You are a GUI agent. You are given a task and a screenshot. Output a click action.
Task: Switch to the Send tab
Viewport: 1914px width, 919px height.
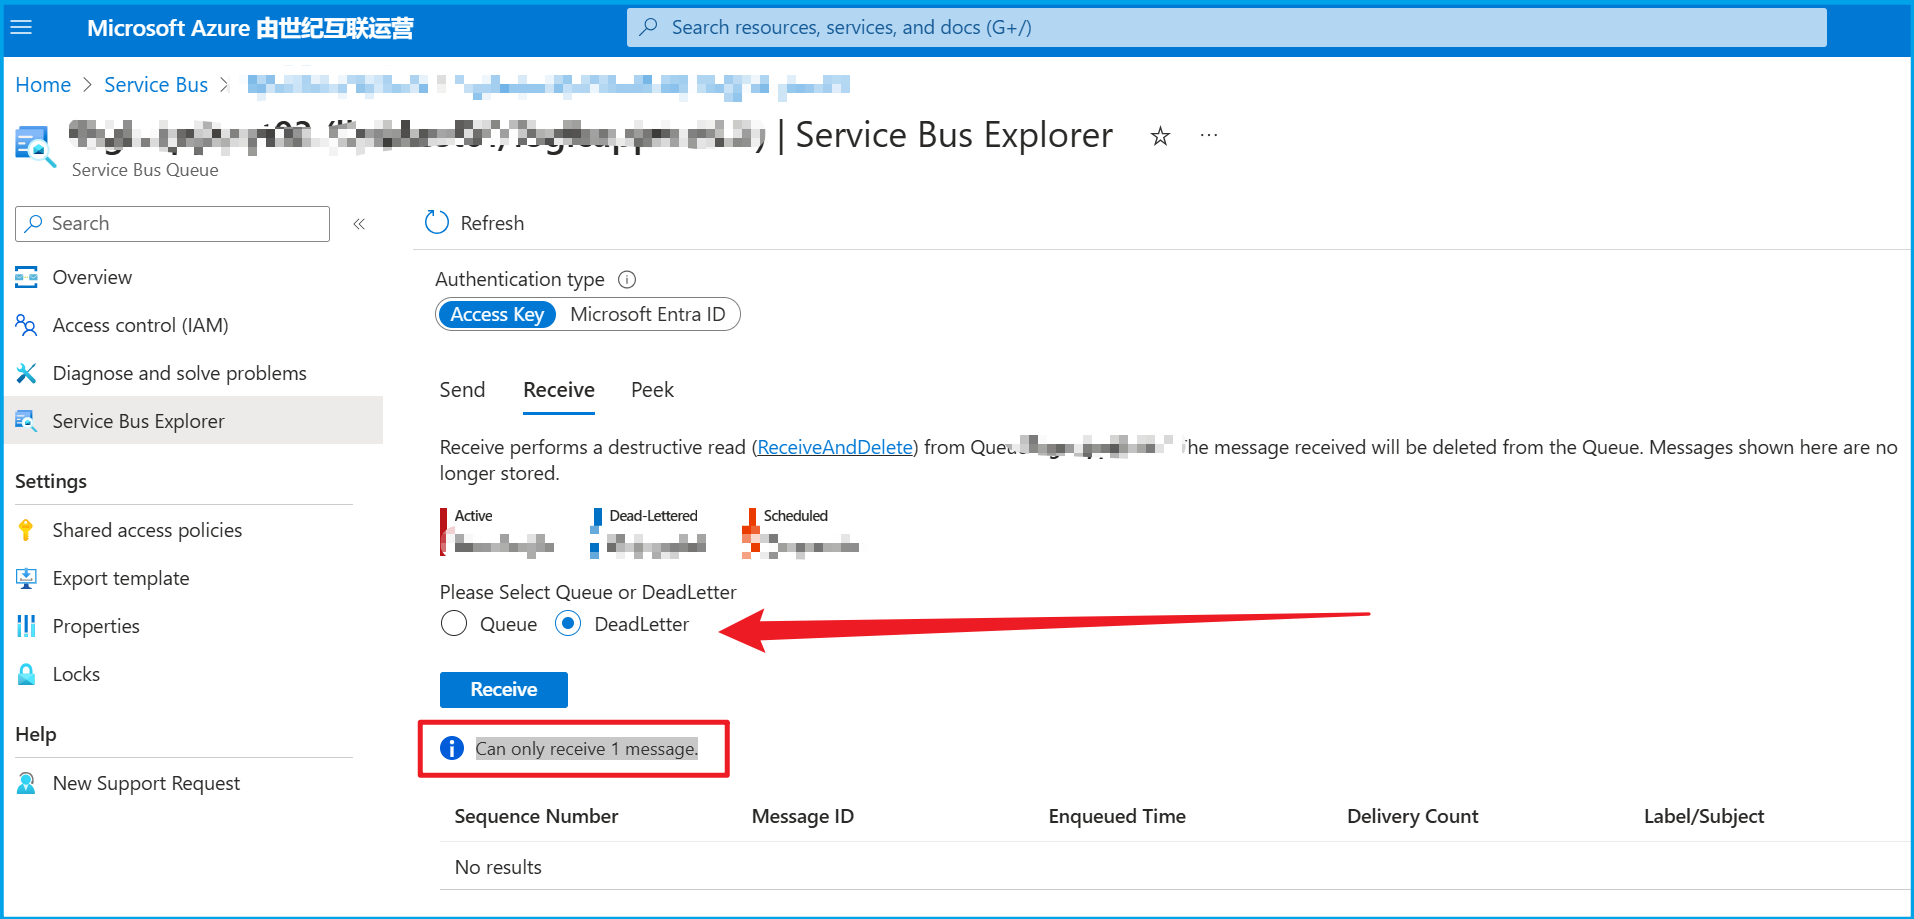(x=462, y=390)
